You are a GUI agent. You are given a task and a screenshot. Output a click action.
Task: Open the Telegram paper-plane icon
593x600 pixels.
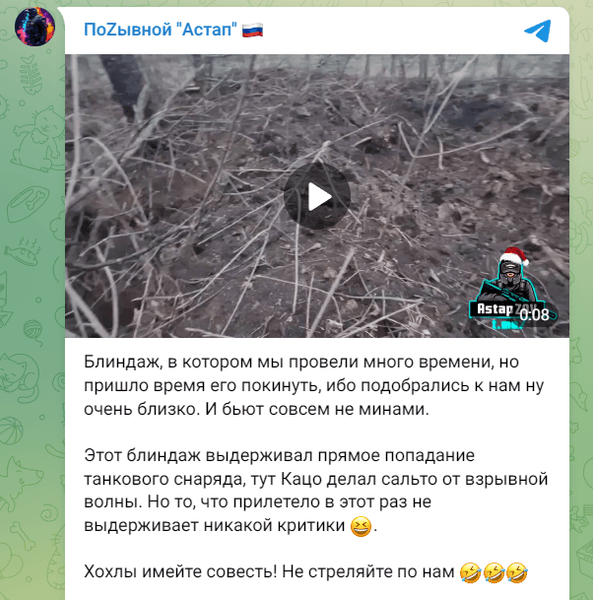[x=538, y=31]
